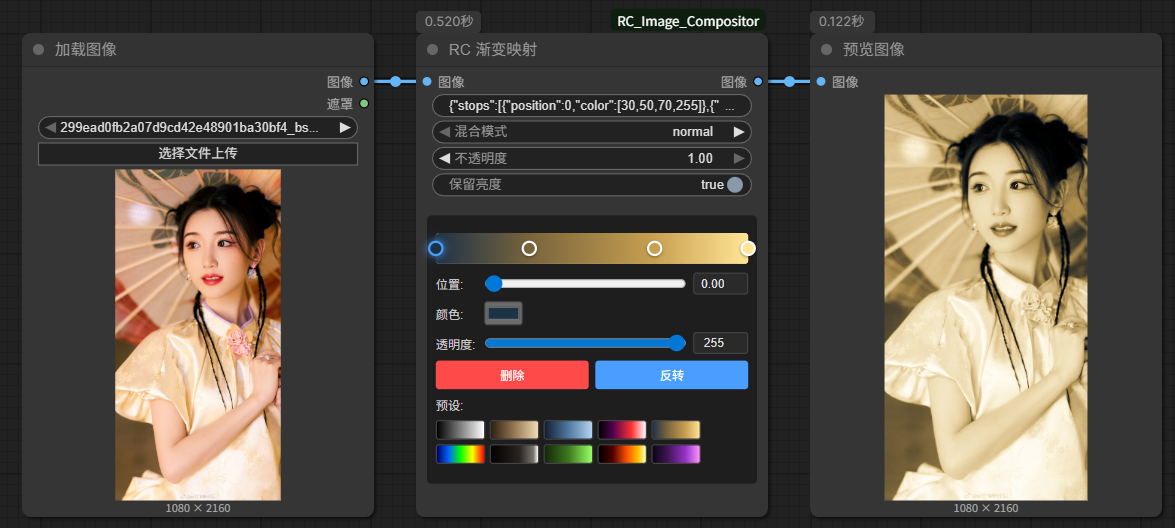Apply the fire black-red-yellow gradient preset
Image resolution: width=1175 pixels, height=528 pixels.
pyautogui.click(x=622, y=454)
